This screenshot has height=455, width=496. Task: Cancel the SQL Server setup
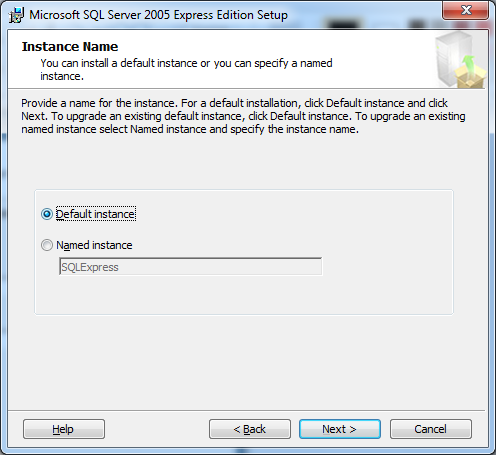tap(431, 429)
